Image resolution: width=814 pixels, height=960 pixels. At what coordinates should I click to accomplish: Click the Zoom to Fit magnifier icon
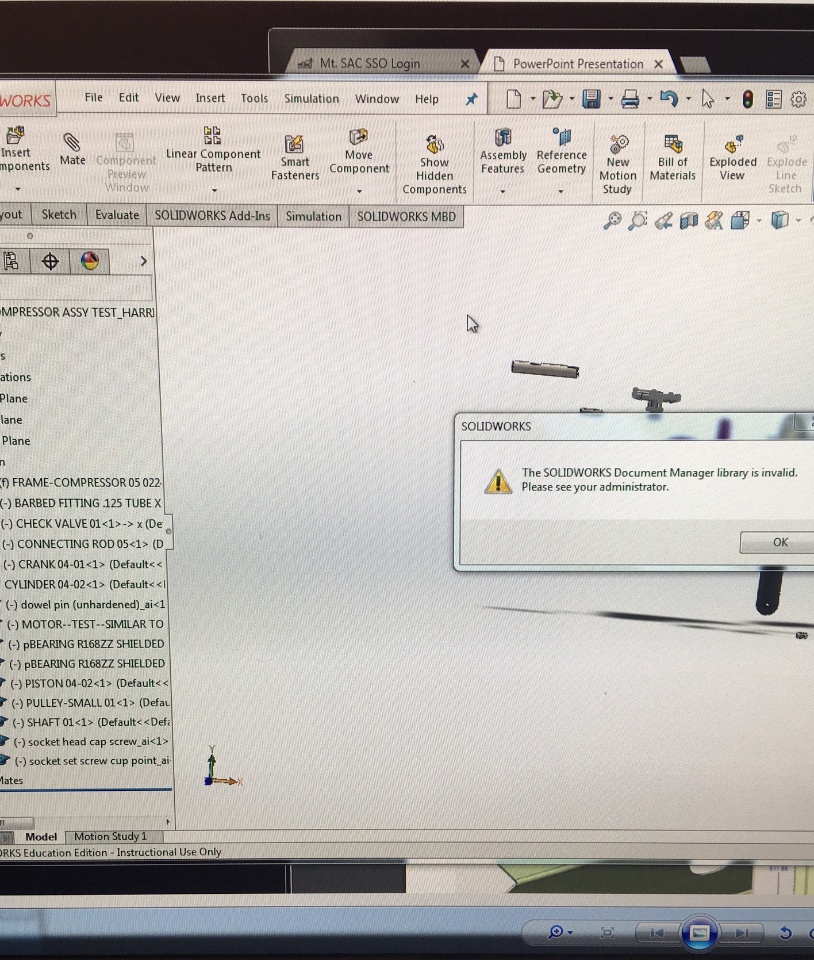pos(612,220)
